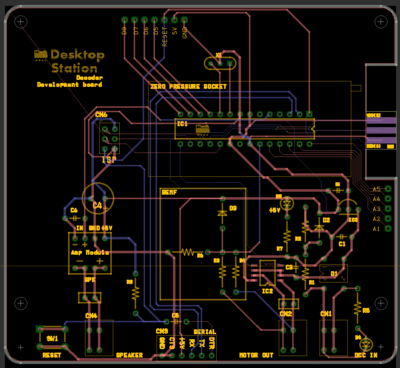
Task: Select the C3 capacitor symbol
Action: pos(296,267)
